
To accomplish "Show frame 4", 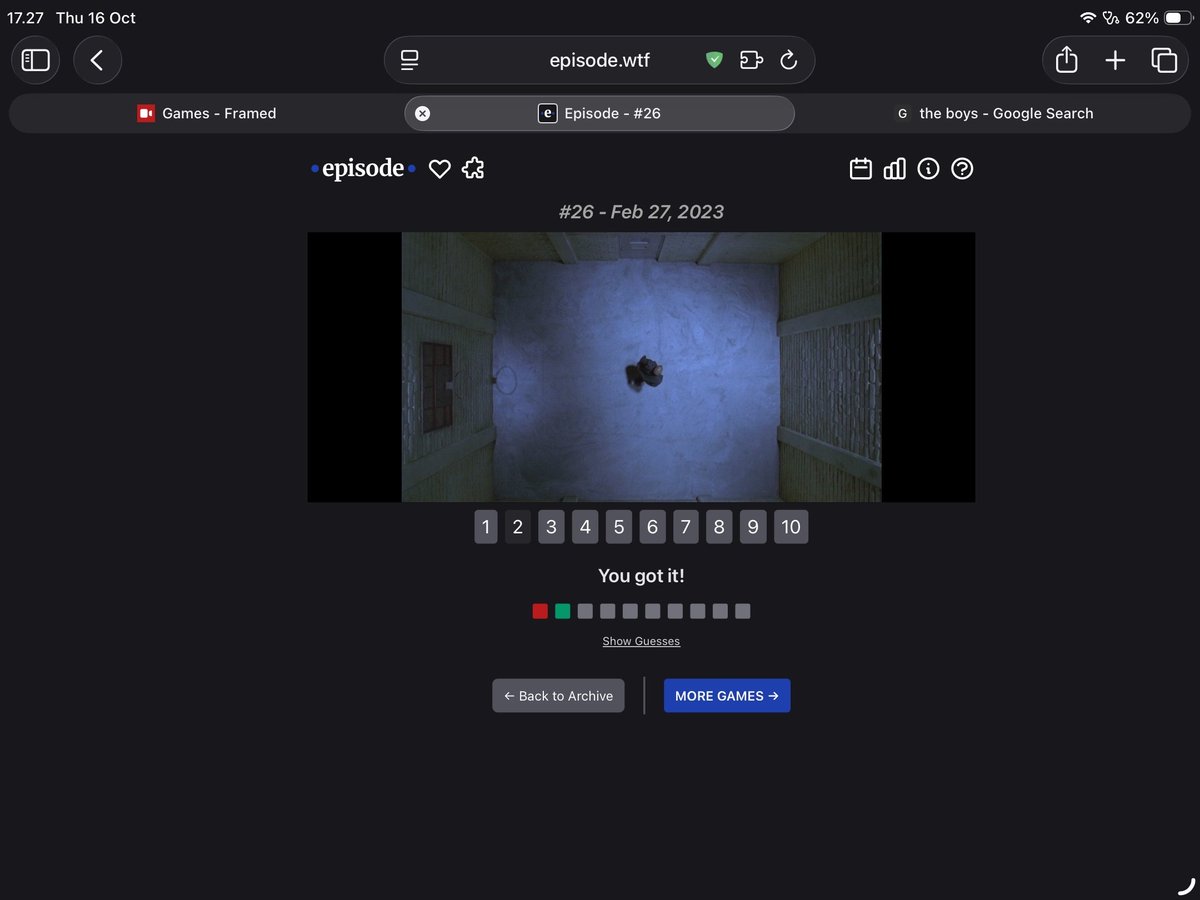I will click(585, 527).
